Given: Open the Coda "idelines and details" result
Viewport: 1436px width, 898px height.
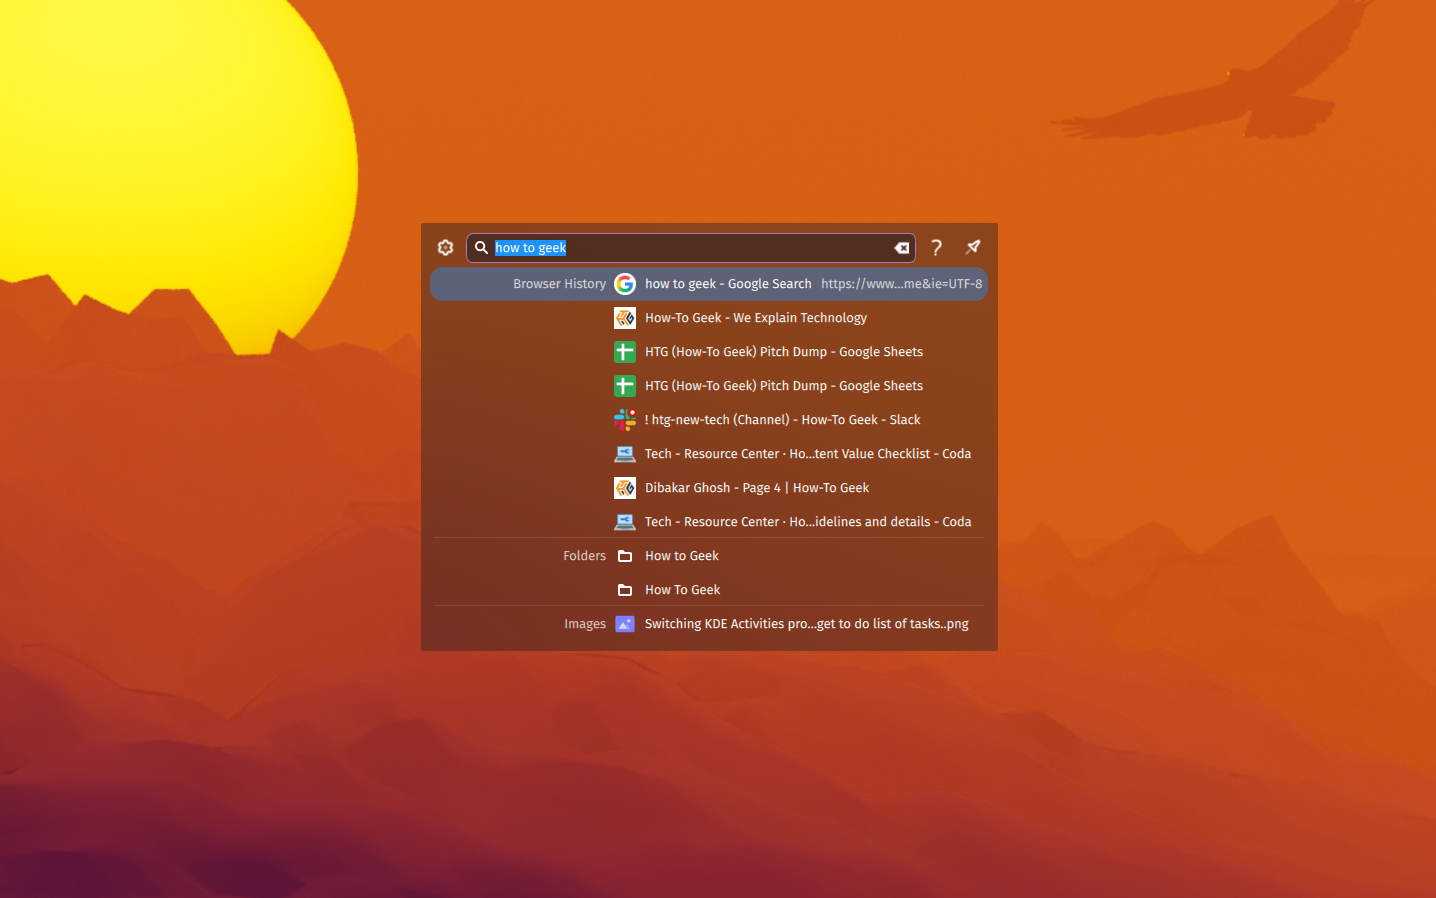Looking at the screenshot, I should coord(709,522).
